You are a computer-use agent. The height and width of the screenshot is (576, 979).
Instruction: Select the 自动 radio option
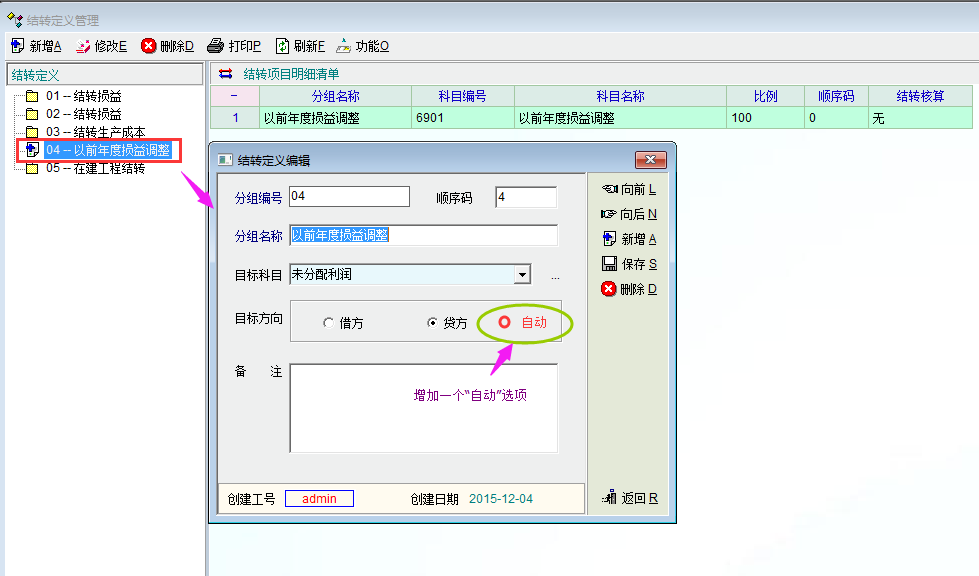[x=505, y=322]
